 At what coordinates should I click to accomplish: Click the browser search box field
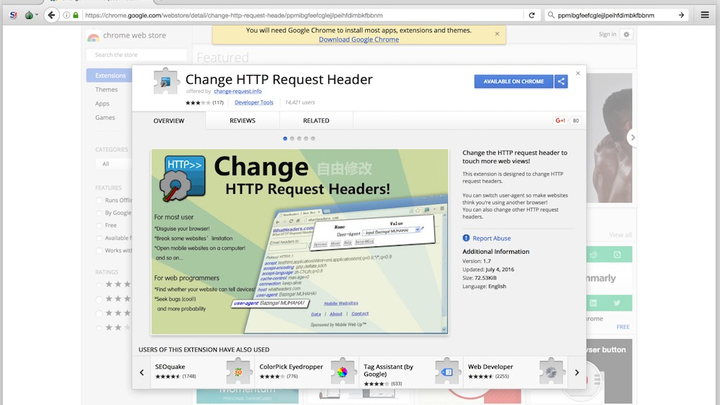pos(615,15)
